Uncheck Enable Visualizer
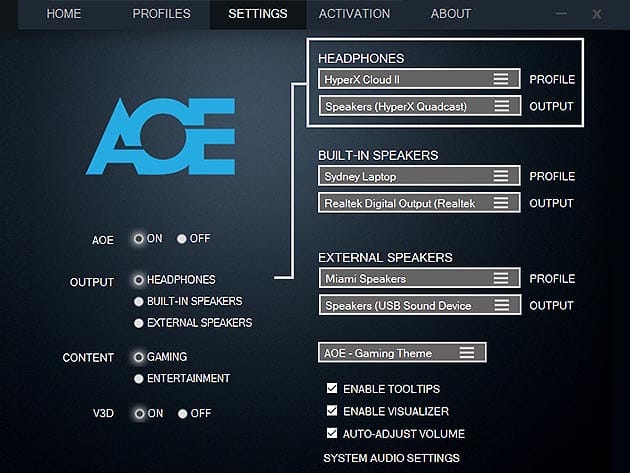The width and height of the screenshot is (630, 473). click(x=333, y=411)
